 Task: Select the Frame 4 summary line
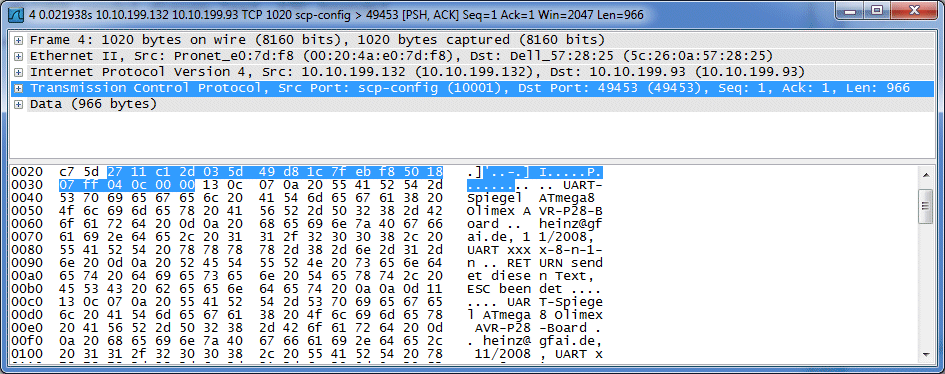[x=473, y=40]
